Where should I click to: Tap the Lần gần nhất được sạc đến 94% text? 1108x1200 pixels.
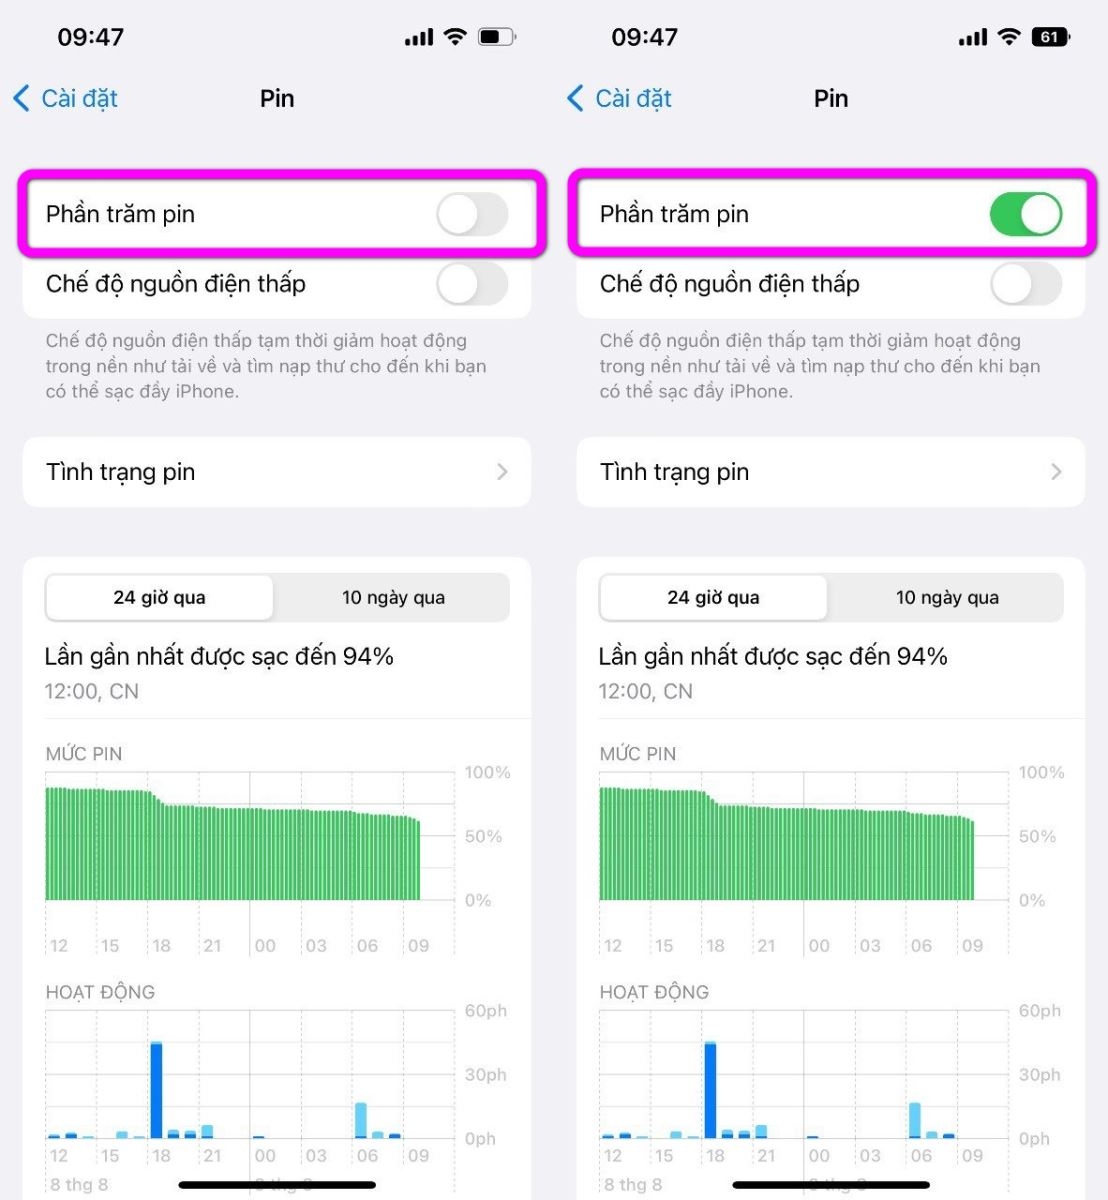coord(219,656)
